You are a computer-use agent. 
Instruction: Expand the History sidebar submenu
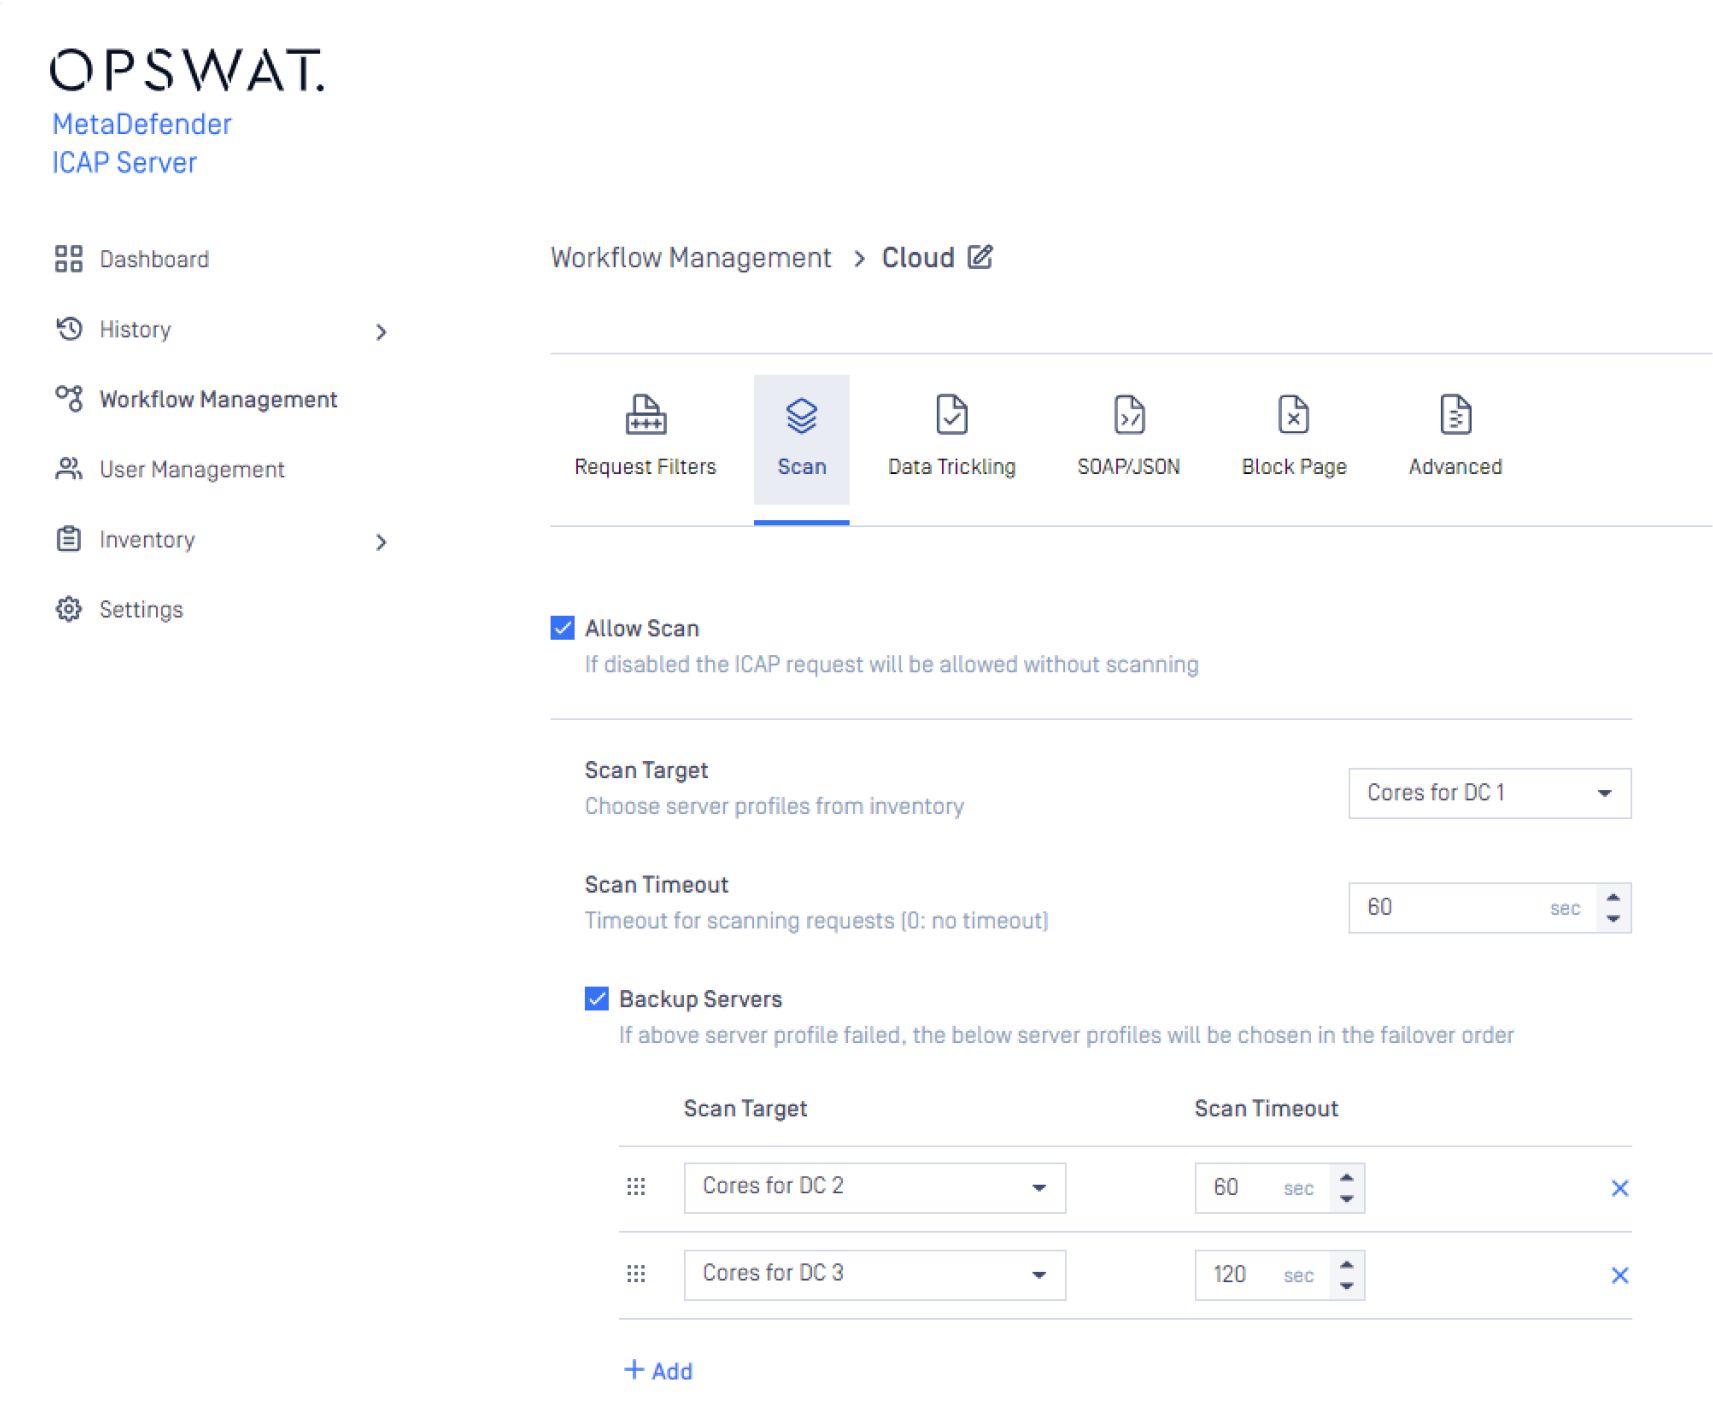pyautogui.click(x=380, y=331)
